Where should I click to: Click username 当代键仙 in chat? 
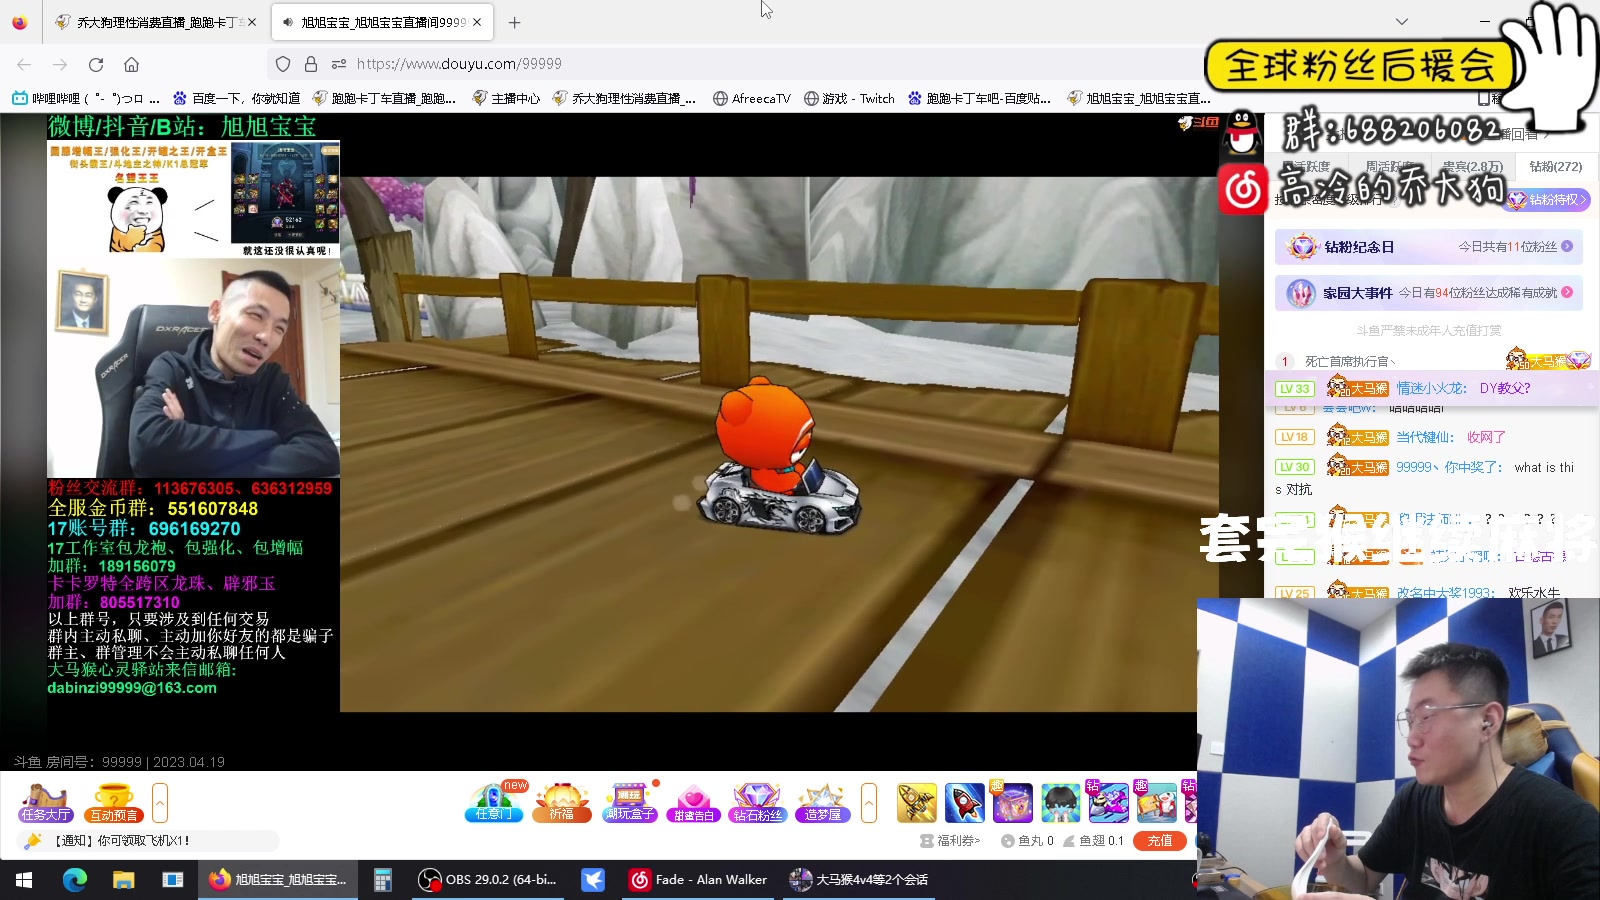tap(1425, 437)
